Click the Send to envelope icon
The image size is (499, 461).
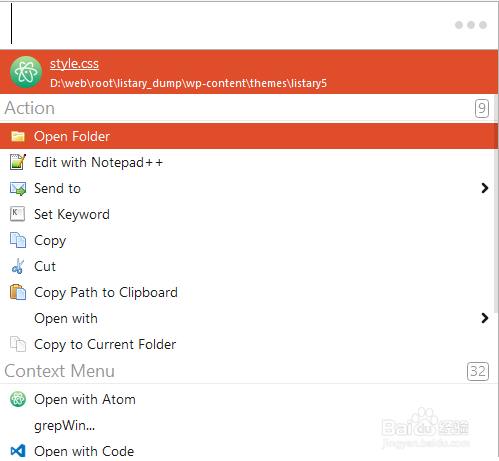18,189
